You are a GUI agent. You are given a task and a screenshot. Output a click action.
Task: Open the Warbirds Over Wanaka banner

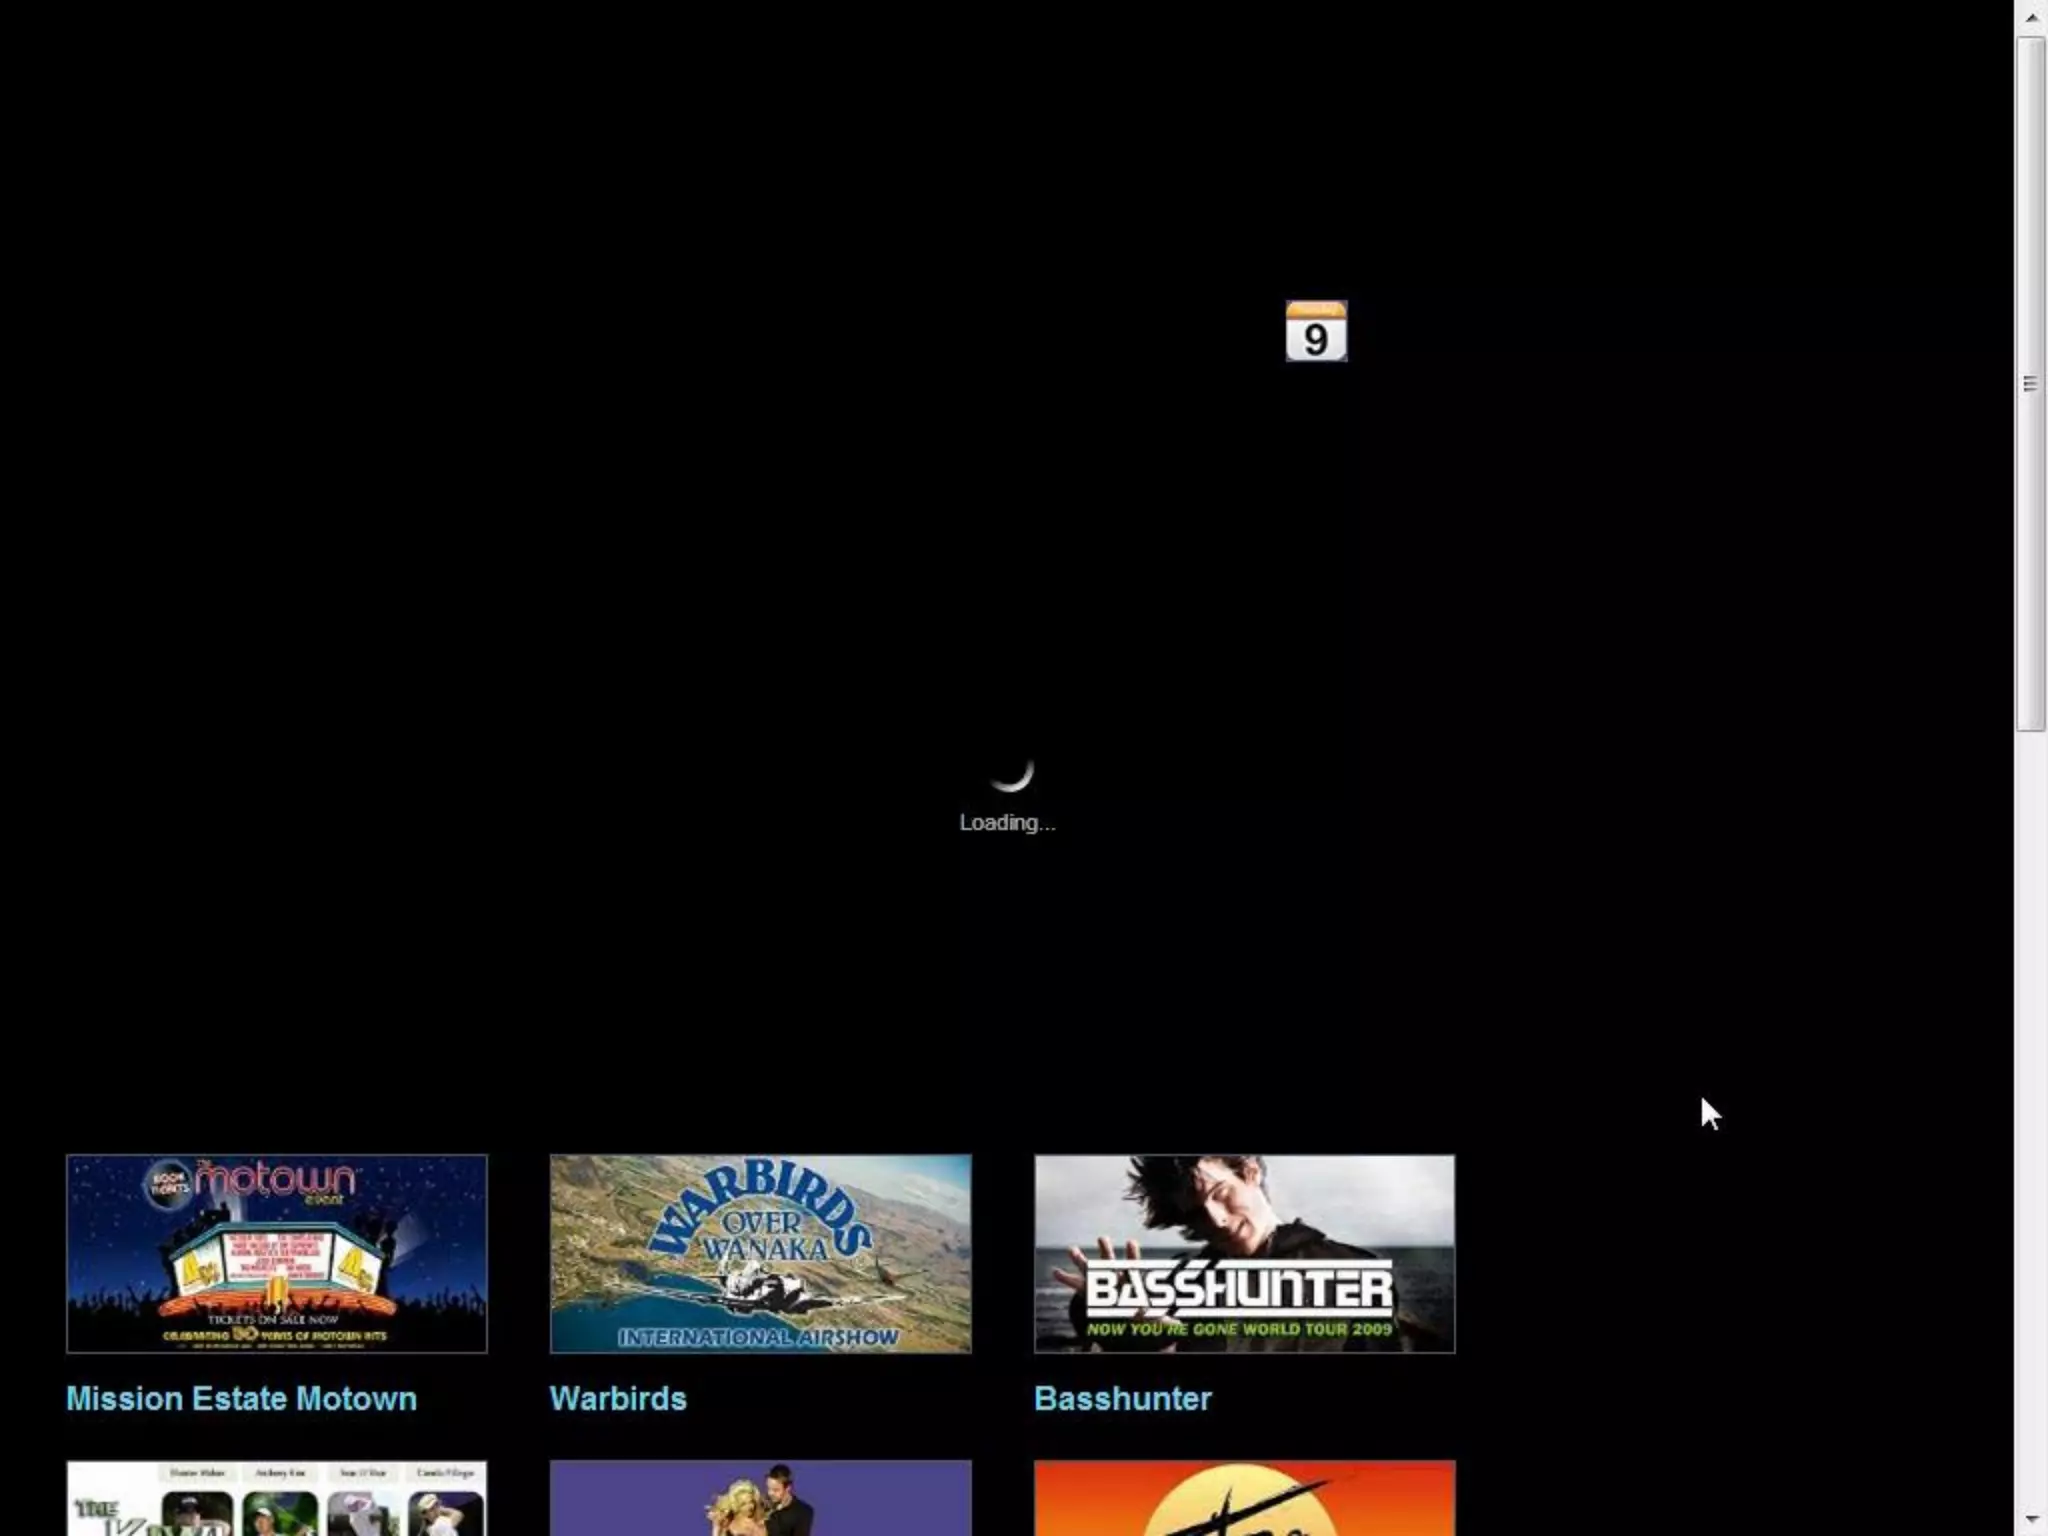point(760,1253)
